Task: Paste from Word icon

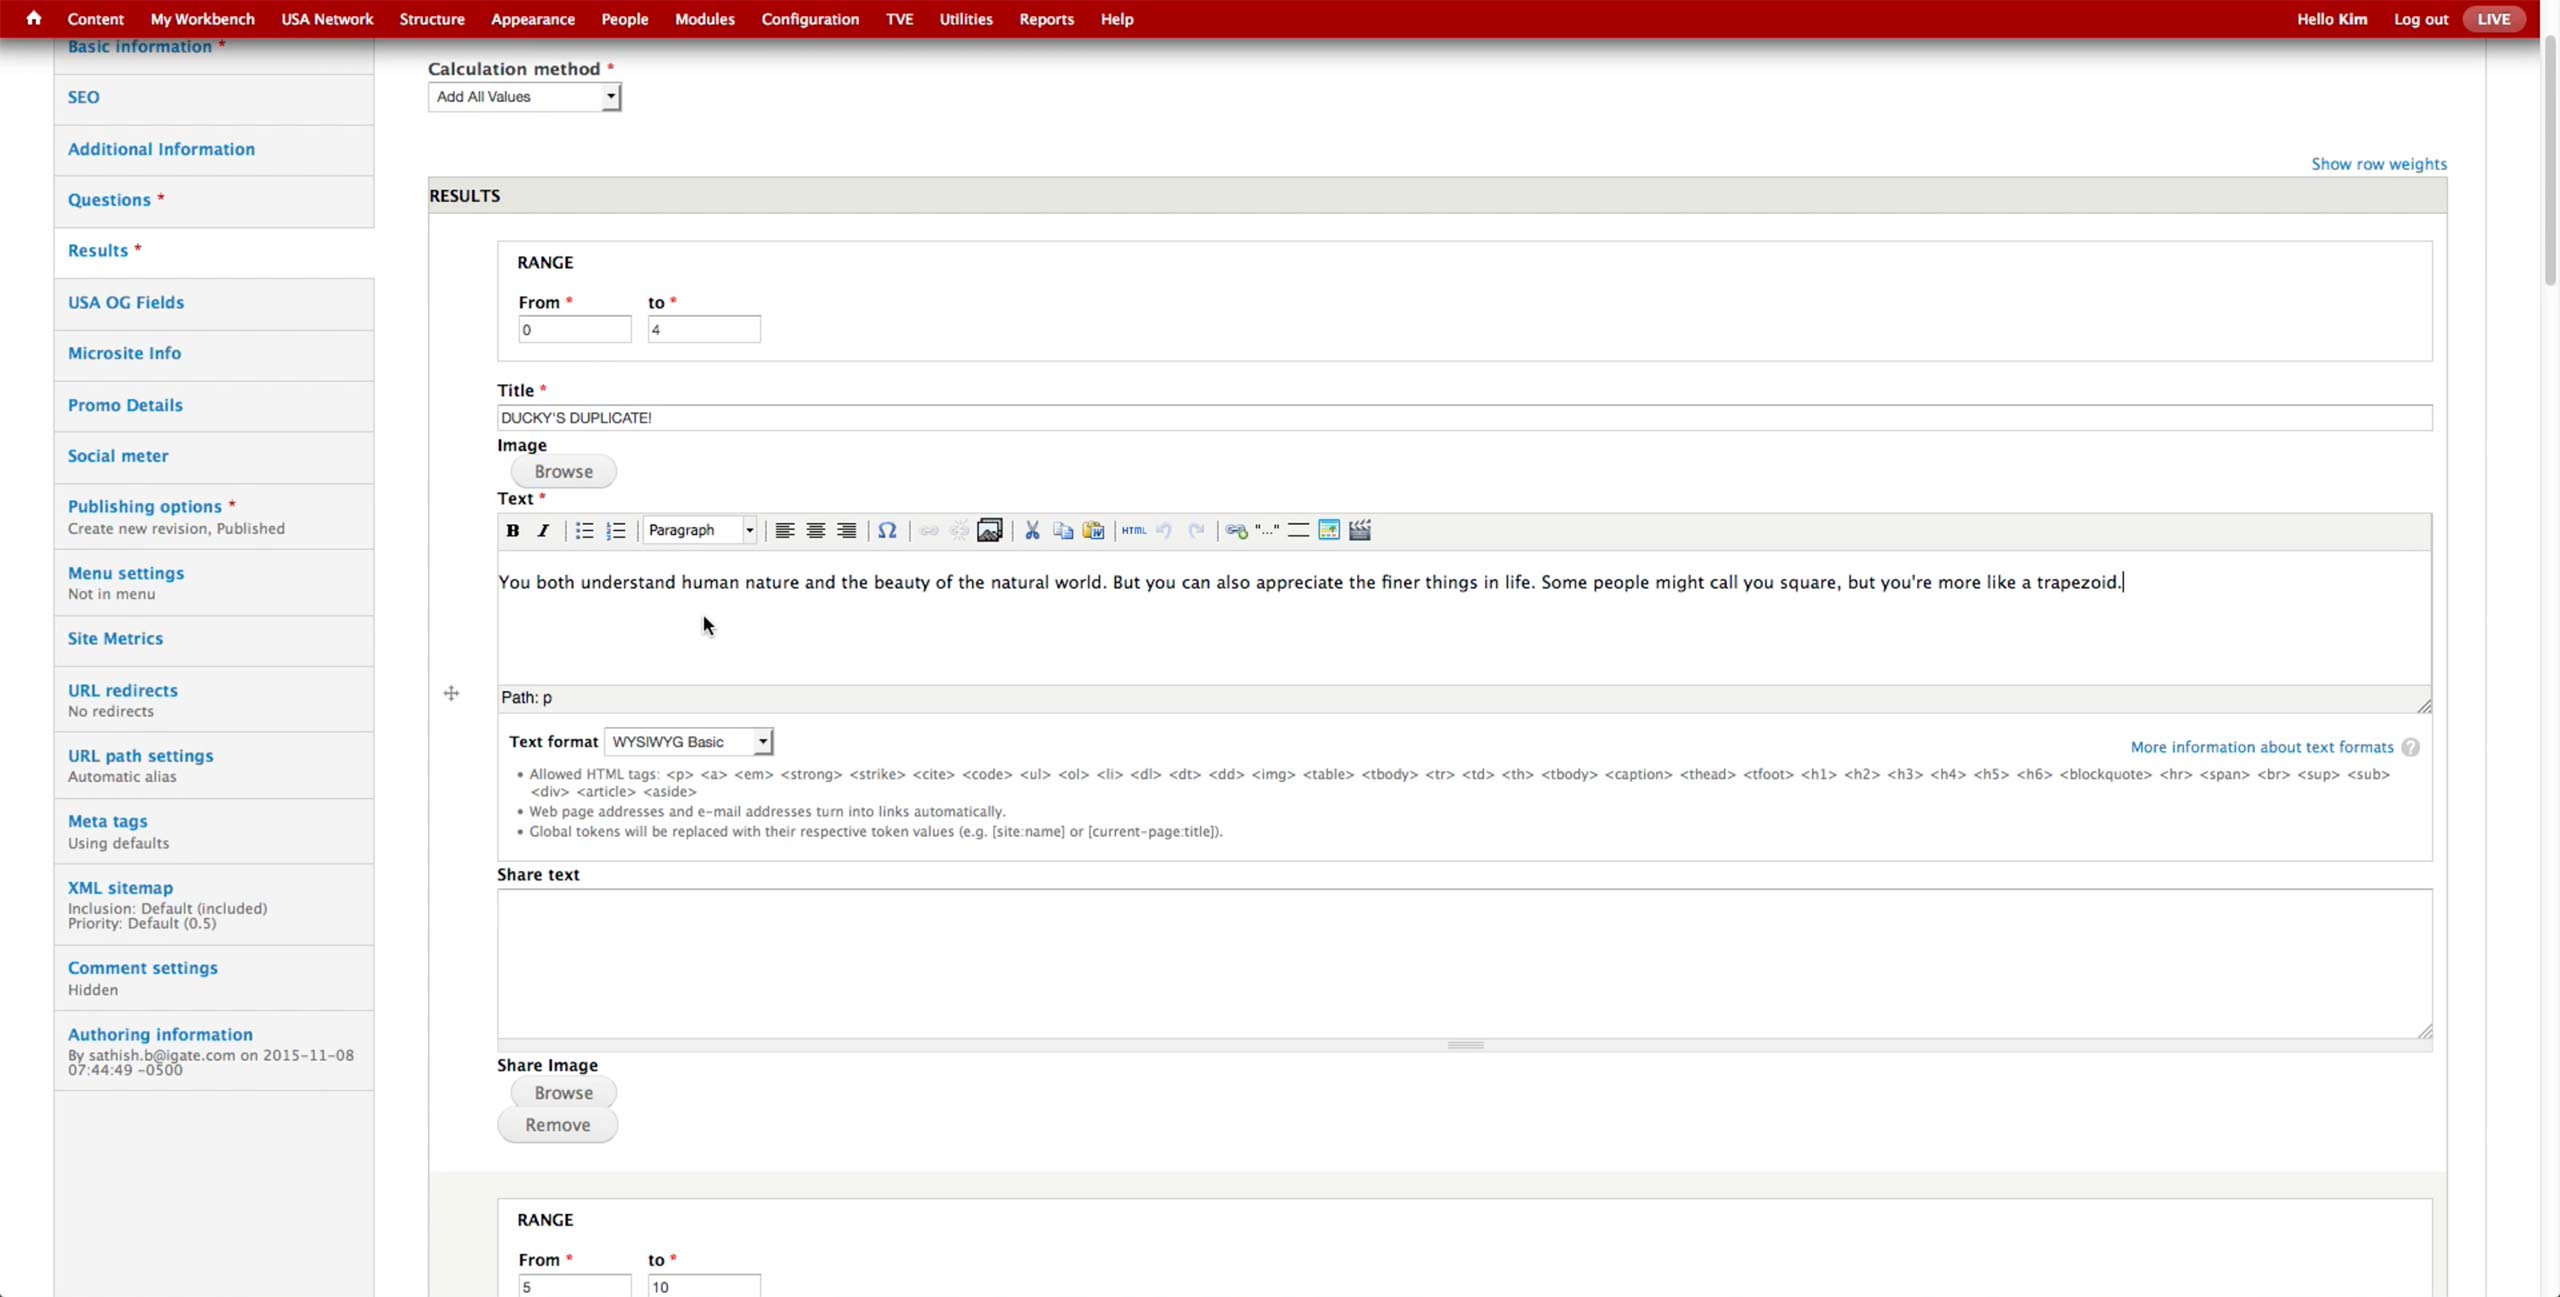Action: tap(1094, 530)
